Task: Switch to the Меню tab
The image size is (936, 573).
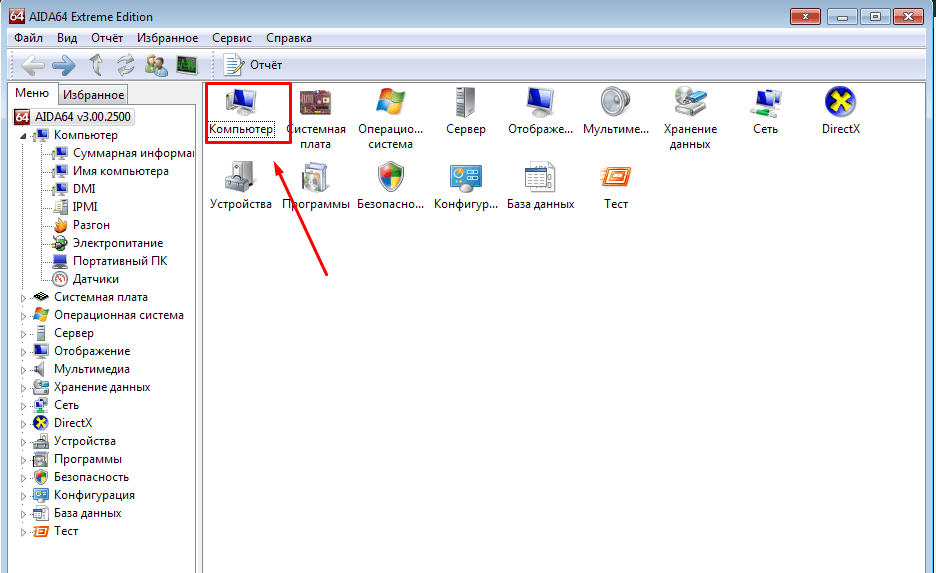Action: (x=32, y=93)
